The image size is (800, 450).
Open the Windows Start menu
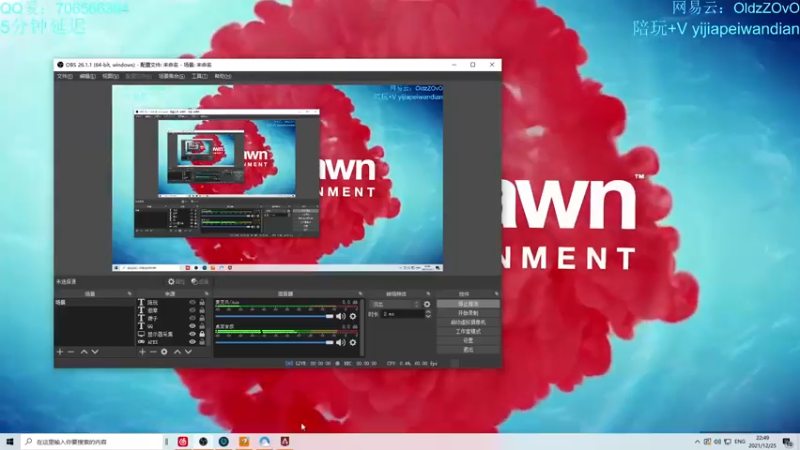coord(10,441)
